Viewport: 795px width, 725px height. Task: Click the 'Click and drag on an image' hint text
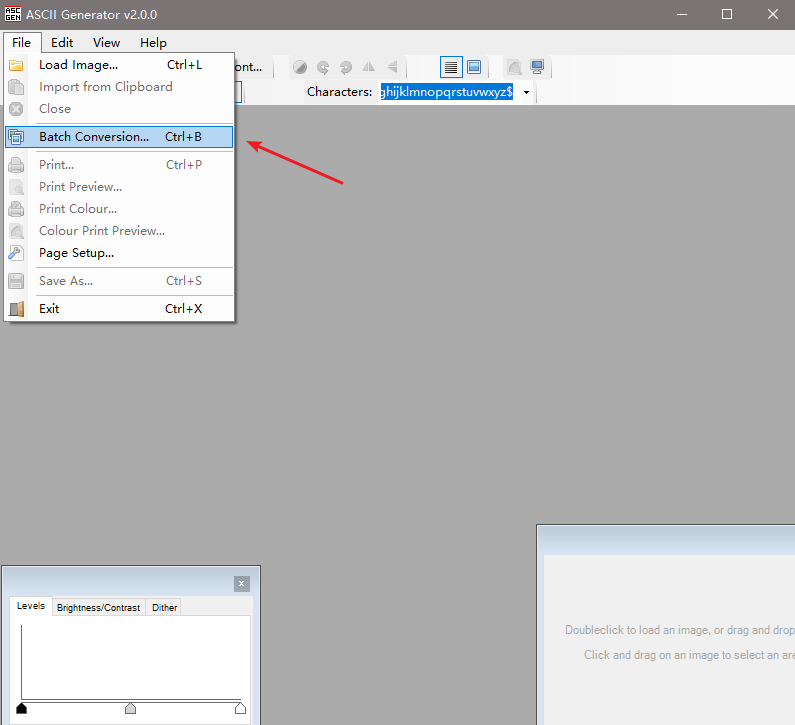pyautogui.click(x=689, y=655)
